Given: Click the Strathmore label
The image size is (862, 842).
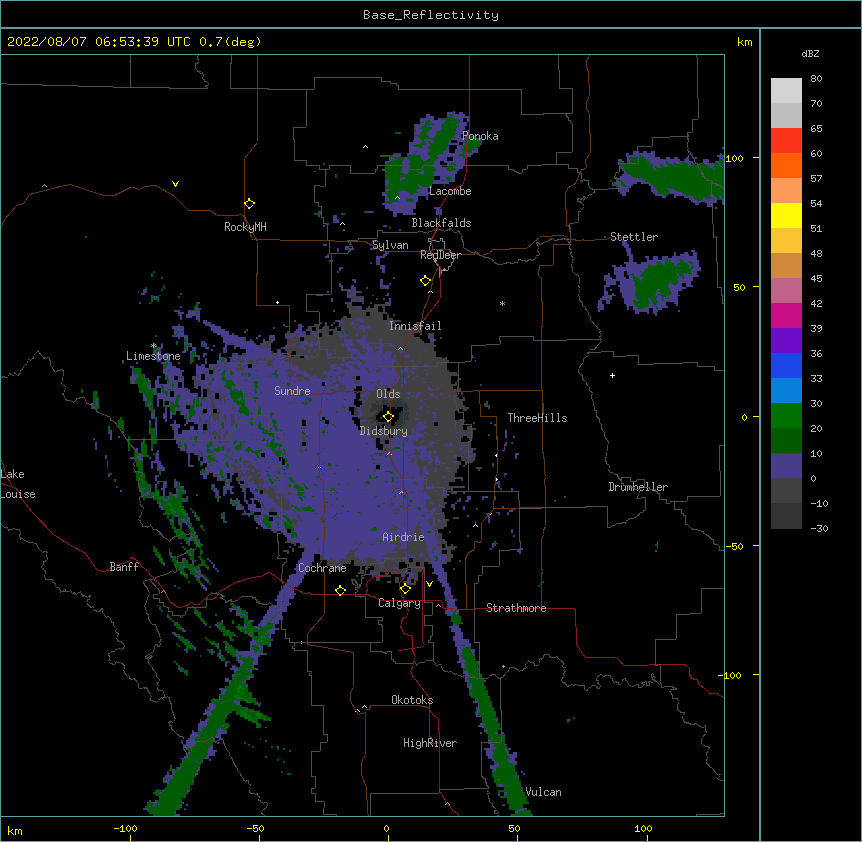Looking at the screenshot, I should (516, 608).
